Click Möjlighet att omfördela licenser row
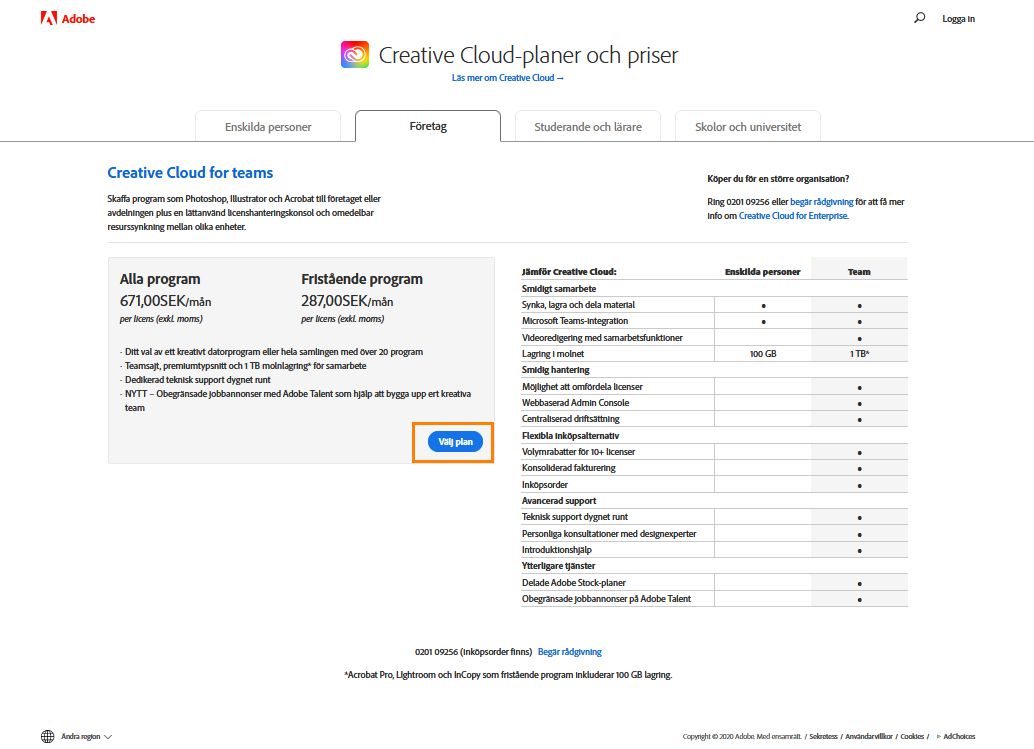 tap(714, 387)
